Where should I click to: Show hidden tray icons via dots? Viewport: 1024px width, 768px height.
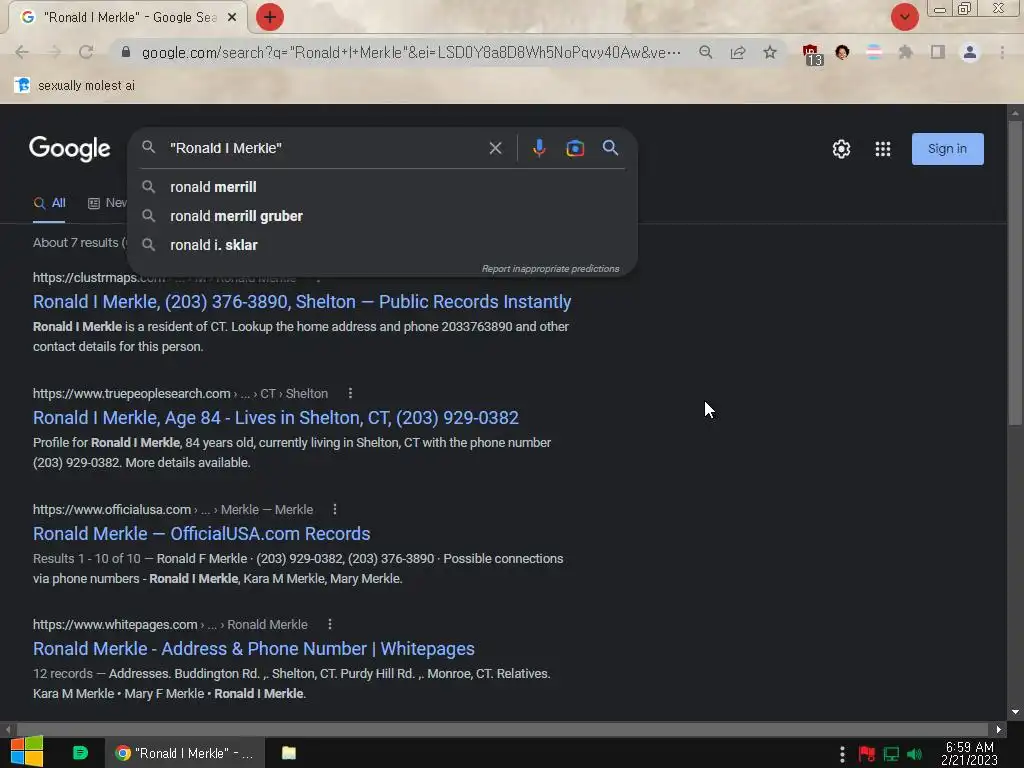click(x=842, y=754)
